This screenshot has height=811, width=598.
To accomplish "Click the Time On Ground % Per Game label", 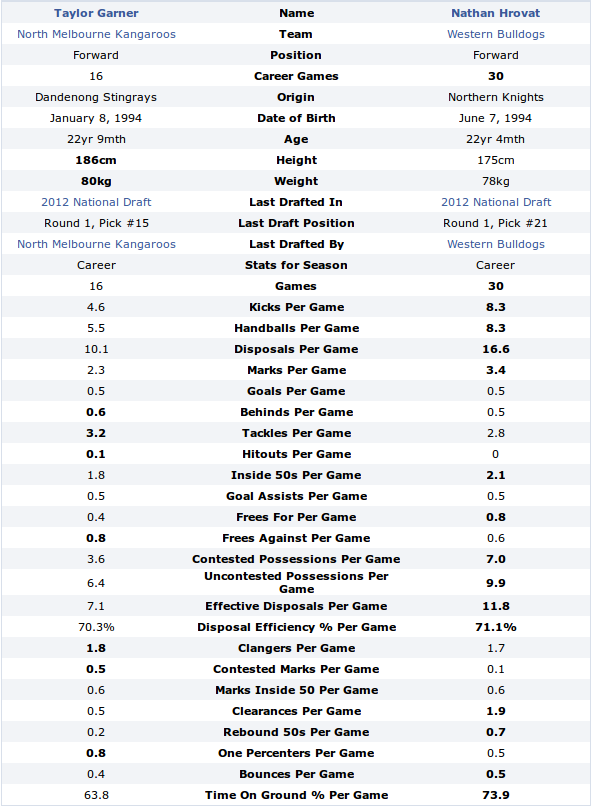I will click(296, 795).
